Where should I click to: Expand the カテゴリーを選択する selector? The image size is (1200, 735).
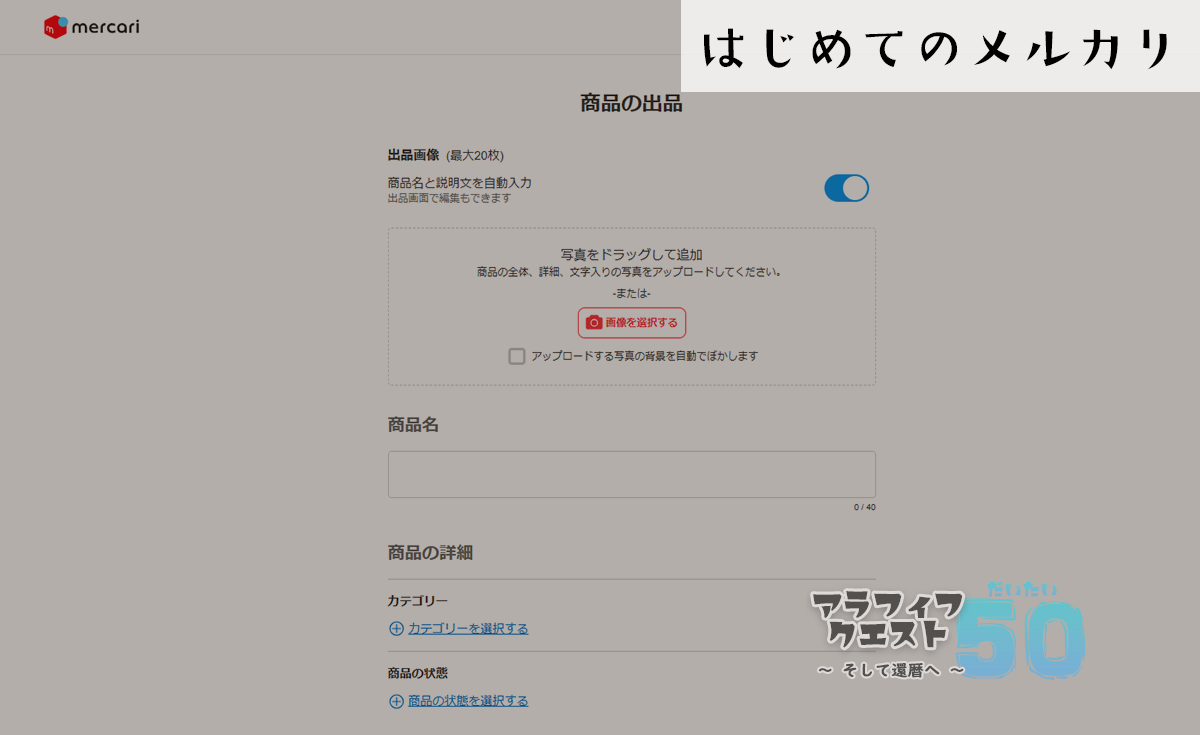pos(468,629)
